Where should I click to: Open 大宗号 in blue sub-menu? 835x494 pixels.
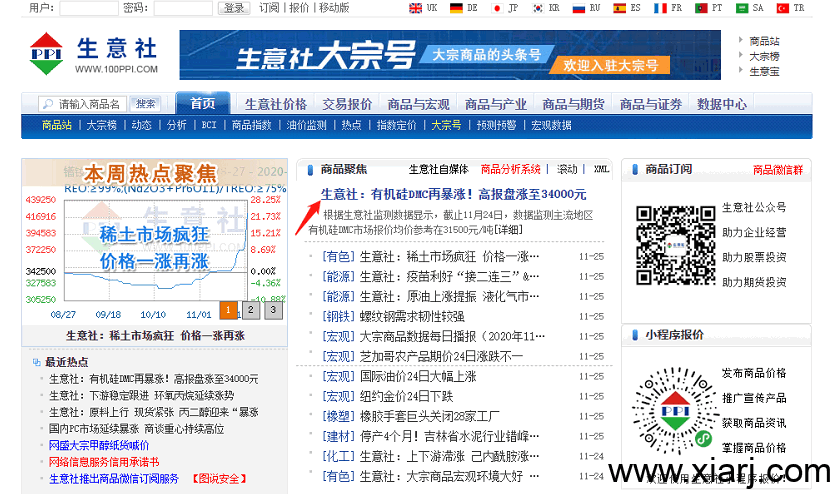coord(446,125)
